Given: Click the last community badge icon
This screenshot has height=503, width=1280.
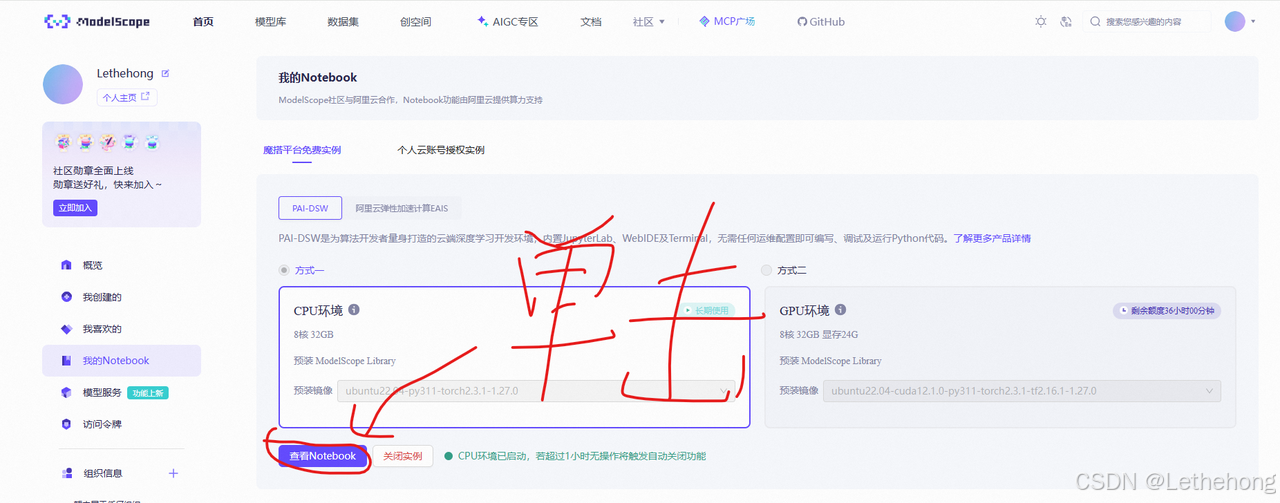Looking at the screenshot, I should pos(152,142).
